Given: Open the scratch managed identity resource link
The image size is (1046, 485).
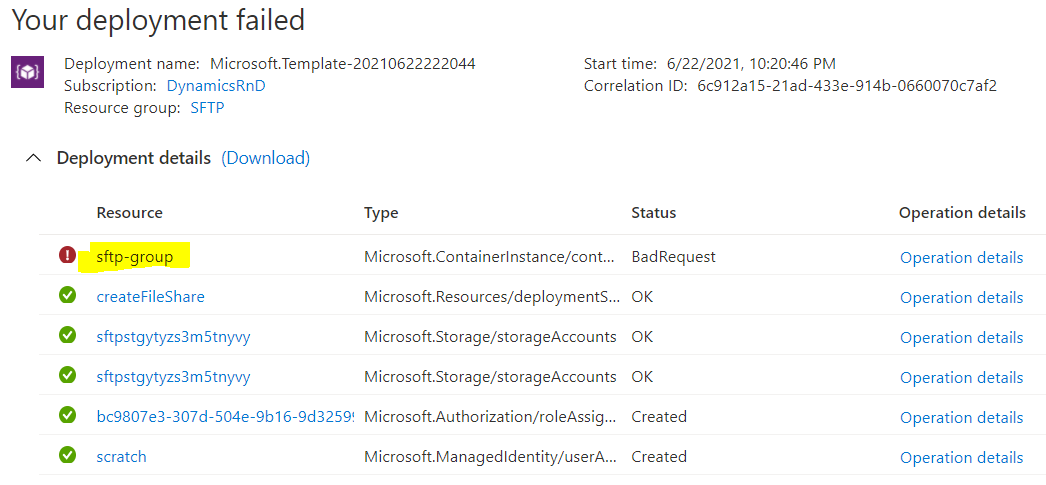Looking at the screenshot, I should pyautogui.click(x=121, y=457).
